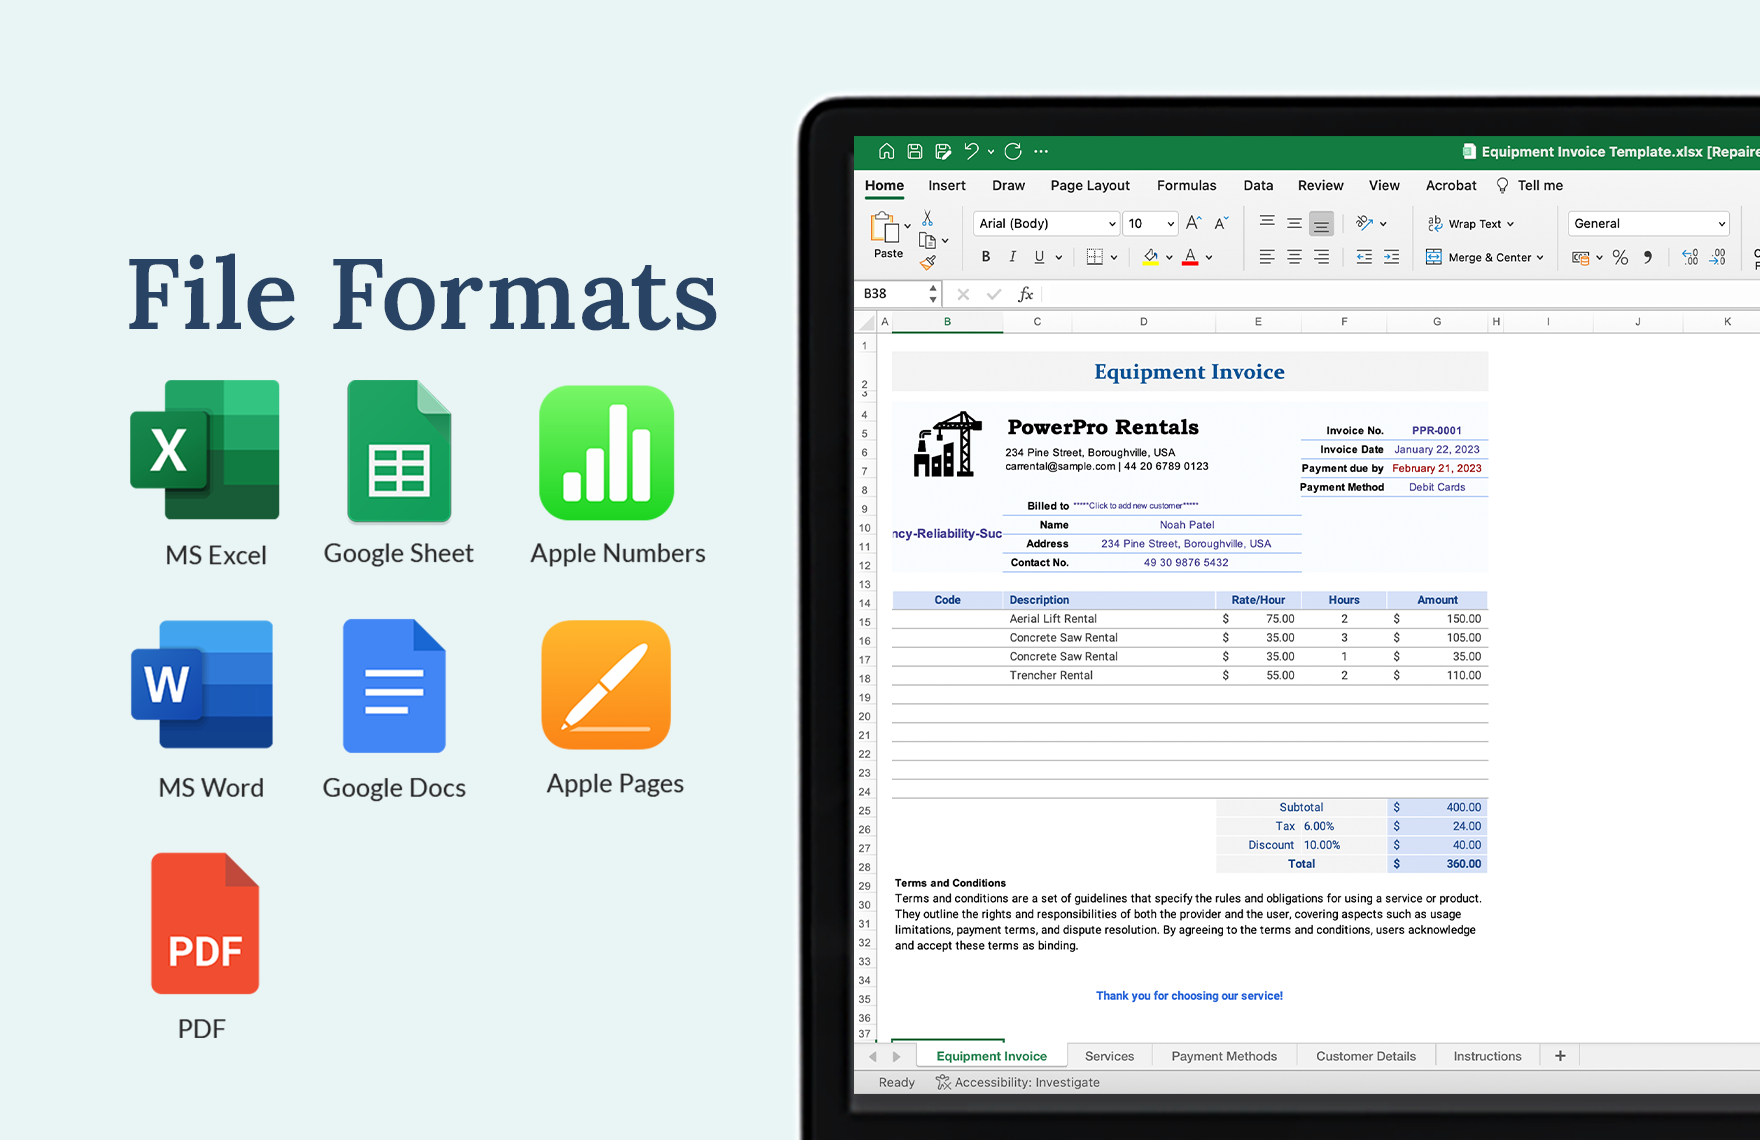Expand the undo history dropdown arrow
The height and width of the screenshot is (1140, 1760).
991,152
